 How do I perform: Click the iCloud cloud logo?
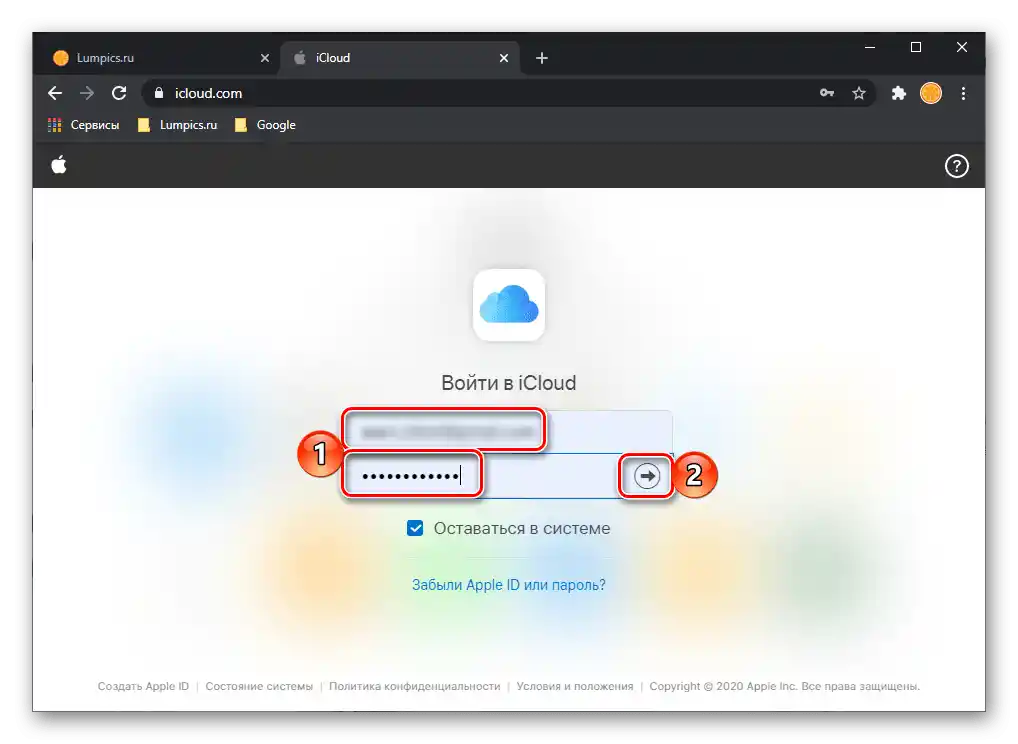[x=509, y=304]
